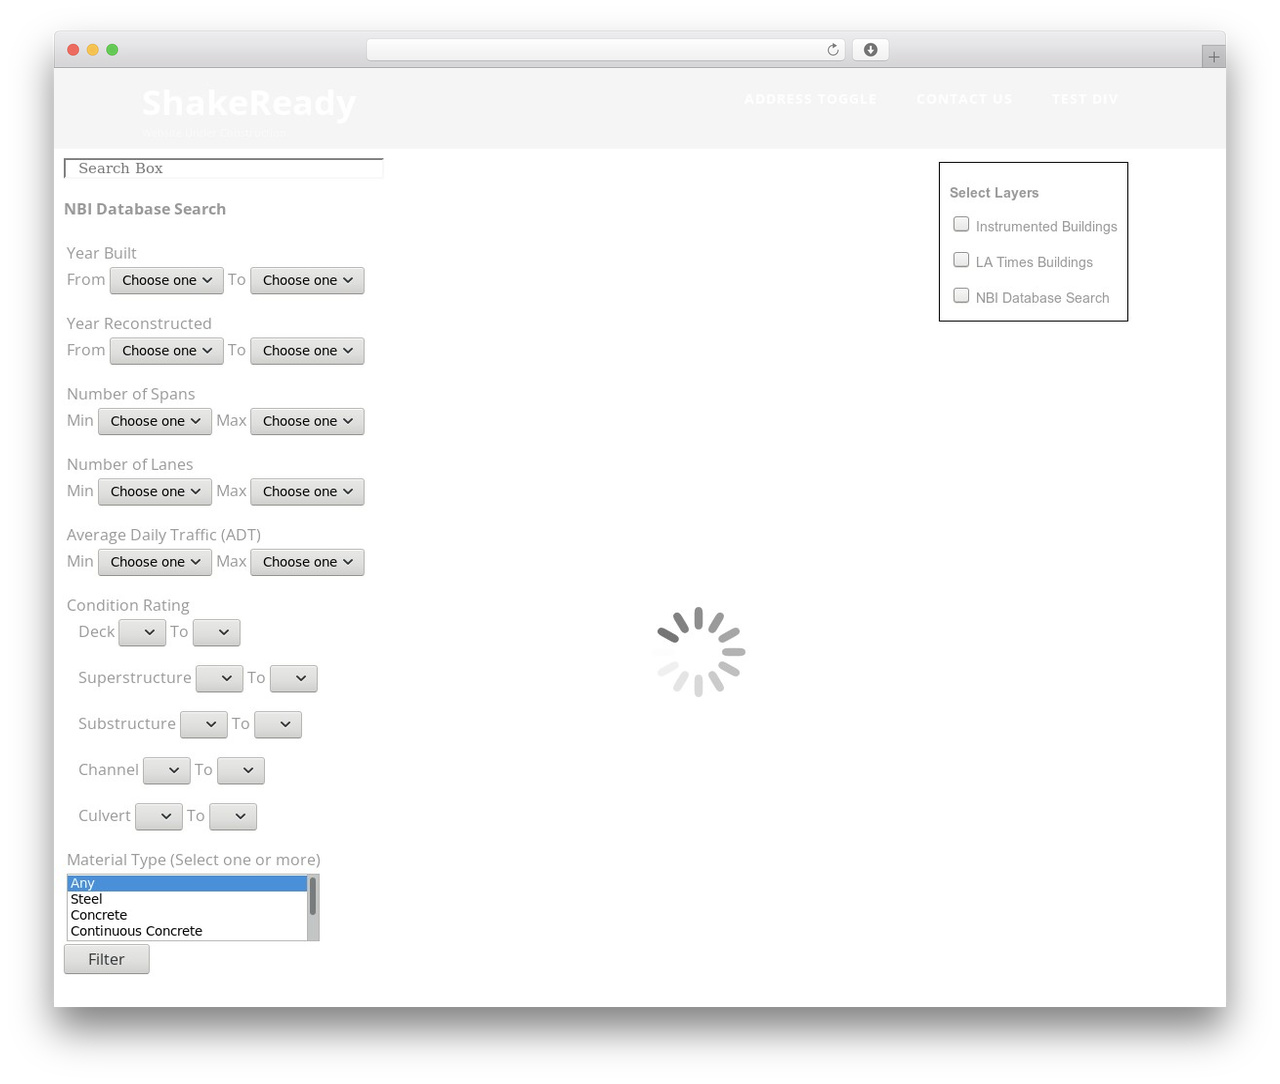Select Concrete in Material Type list
1280x1084 pixels.
point(187,915)
